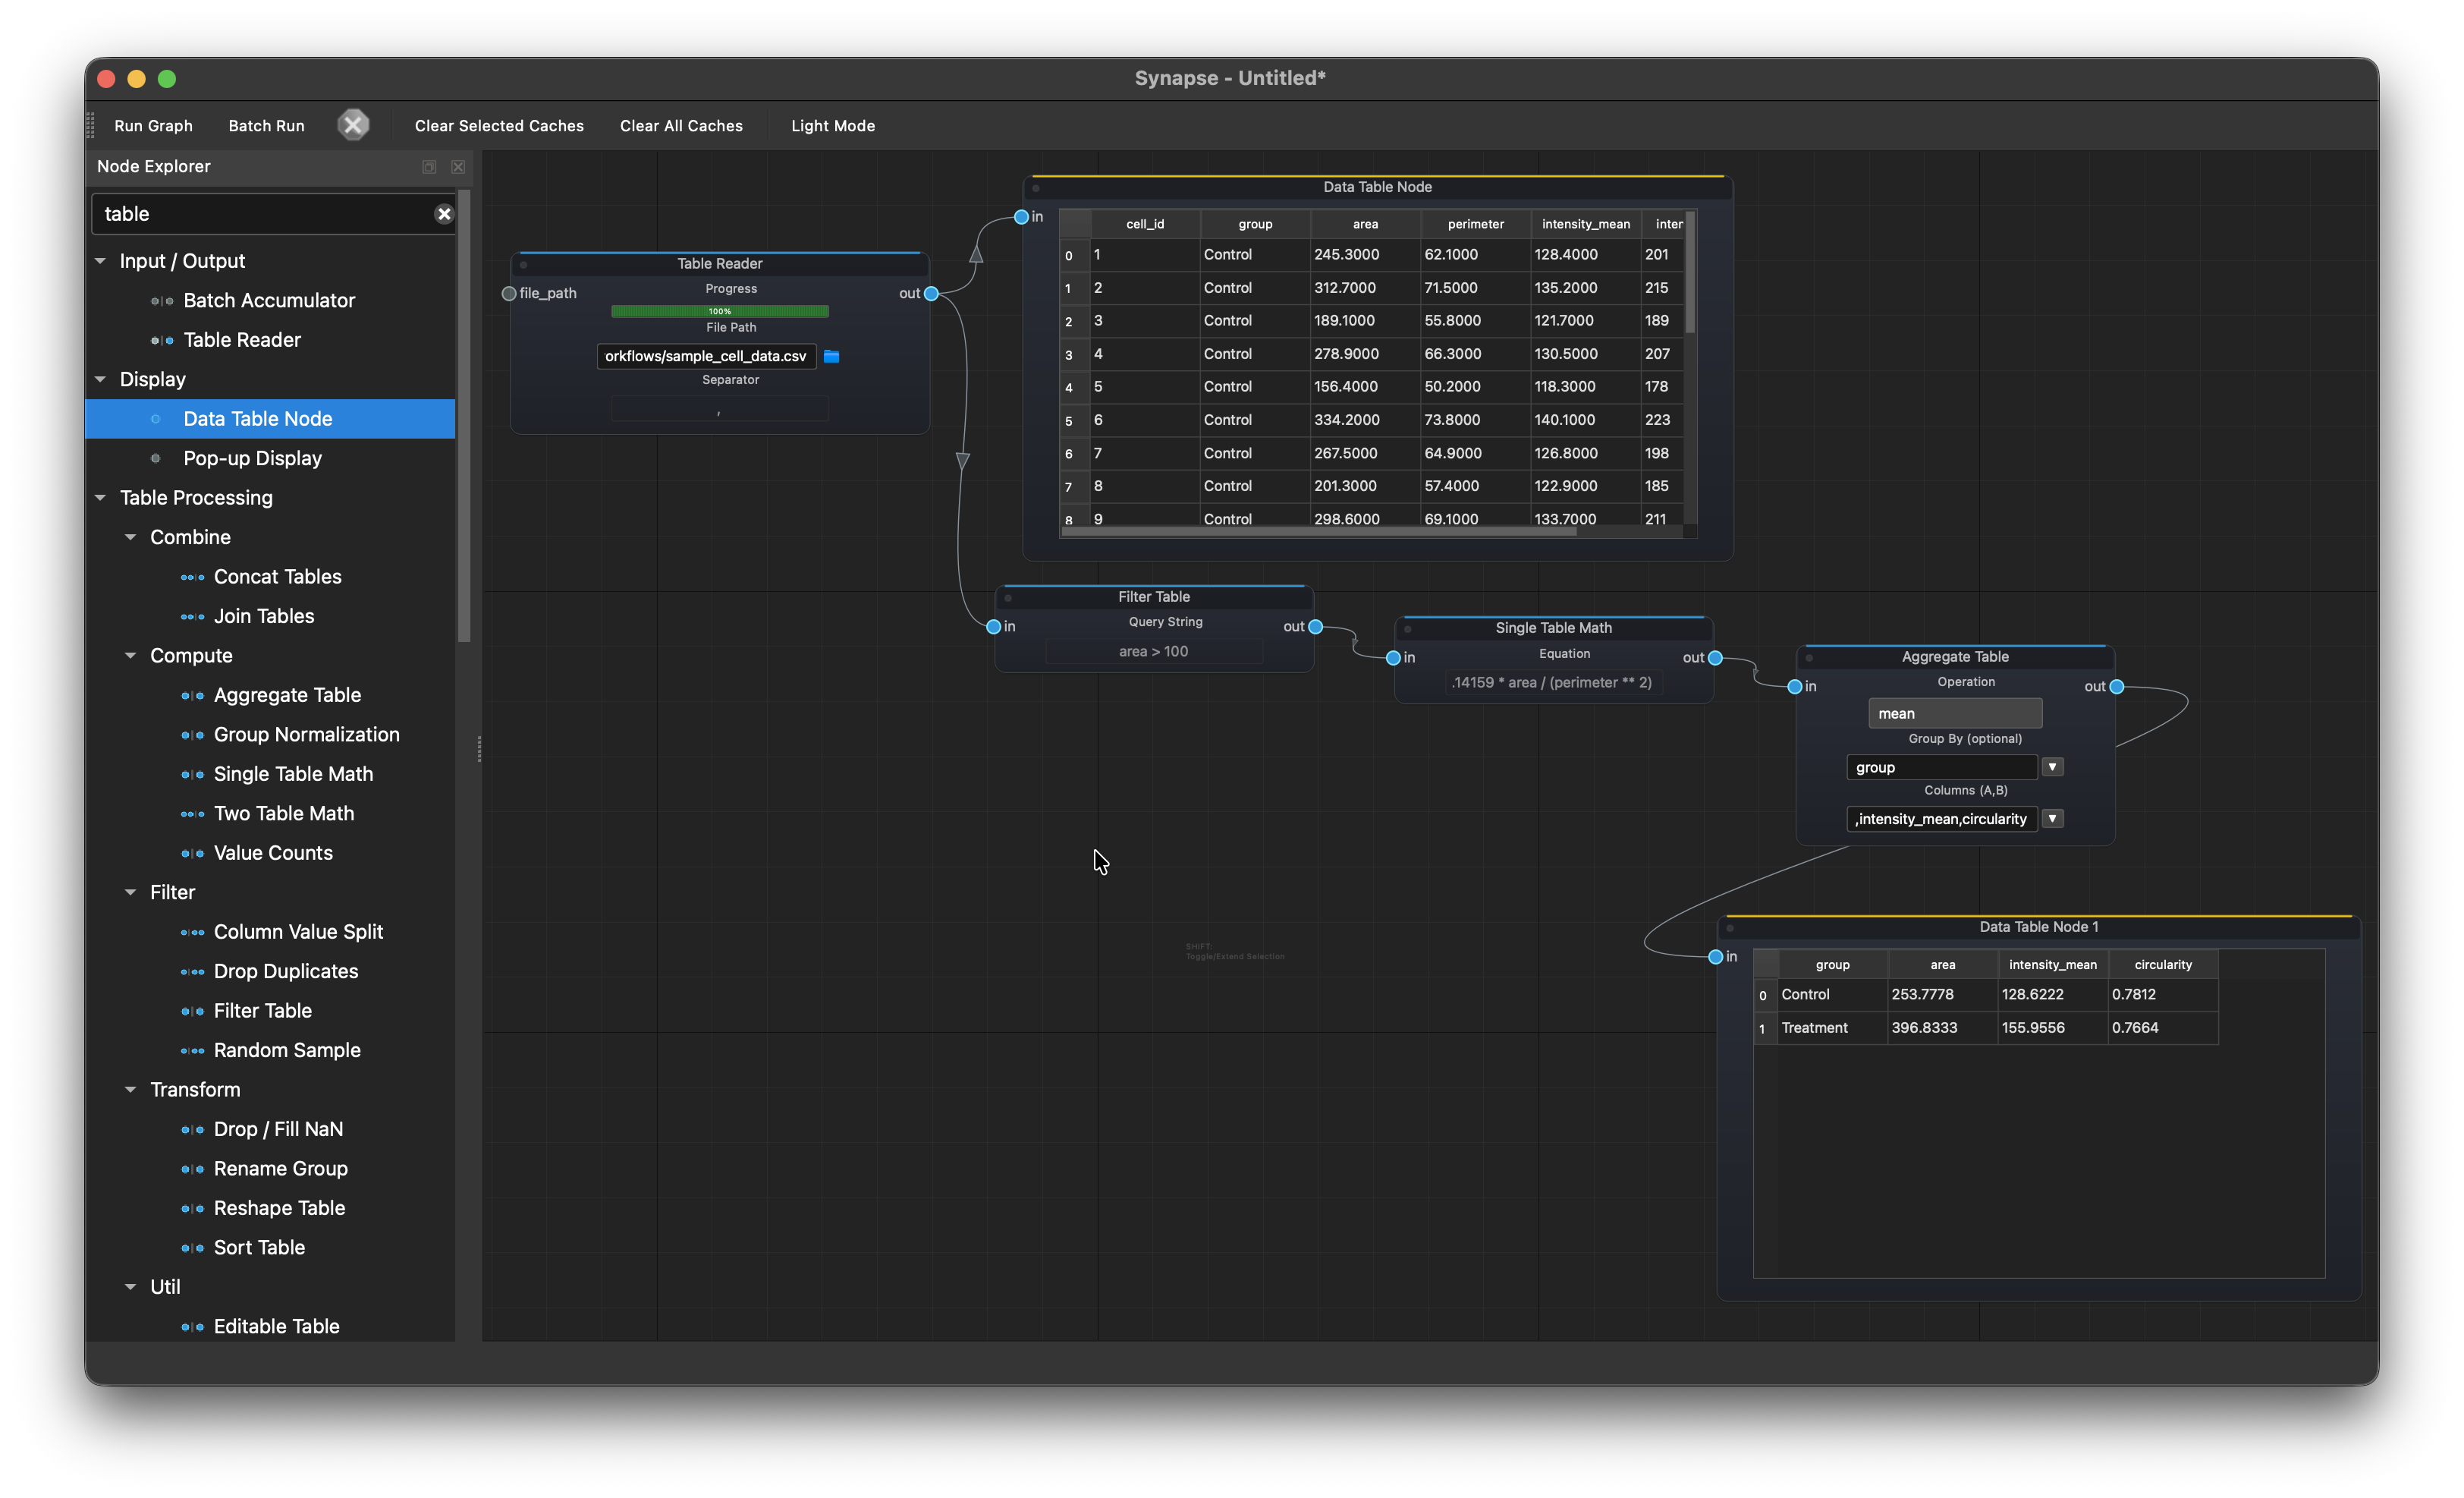
Task: Click the query string field showing area > 100
Action: click(x=1154, y=650)
